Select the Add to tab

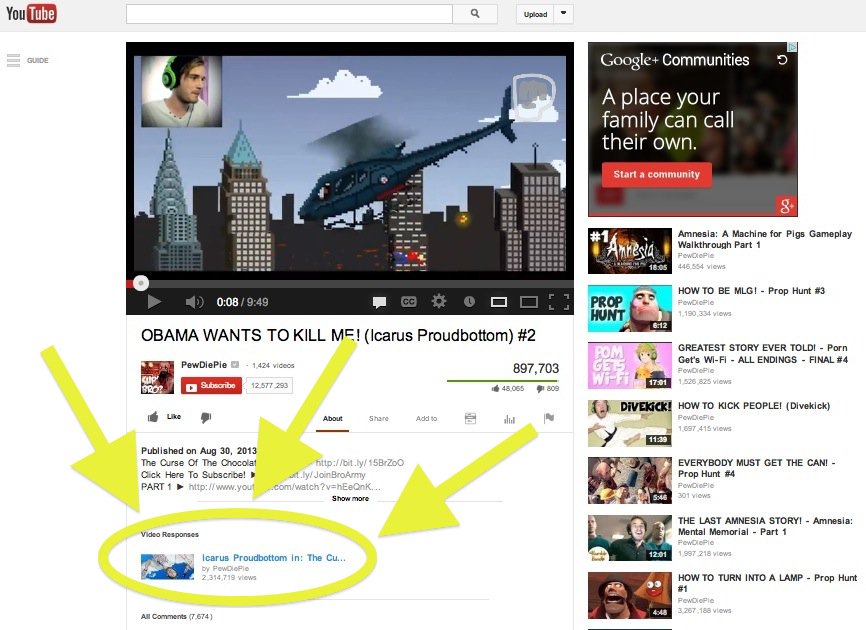(x=426, y=419)
